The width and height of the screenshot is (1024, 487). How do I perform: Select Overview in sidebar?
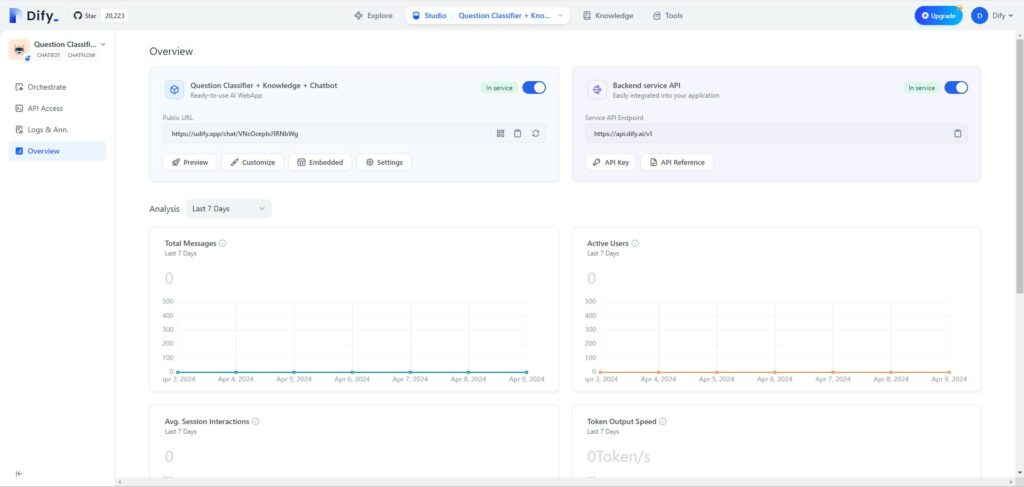(x=57, y=151)
